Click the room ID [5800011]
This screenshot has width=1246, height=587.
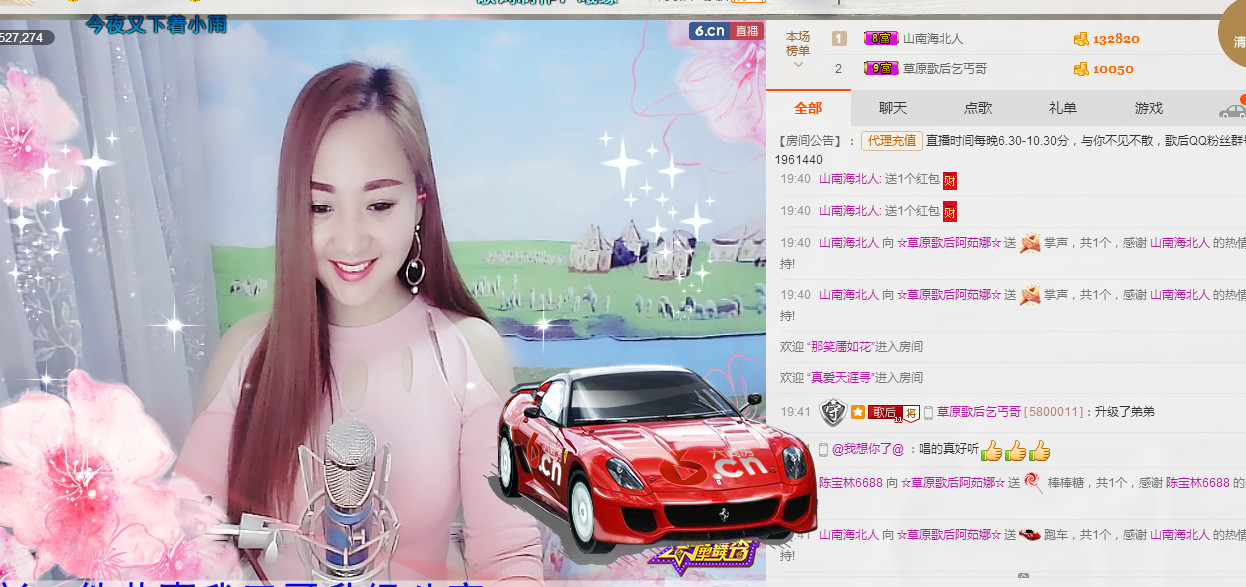pyautogui.click(x=1053, y=412)
